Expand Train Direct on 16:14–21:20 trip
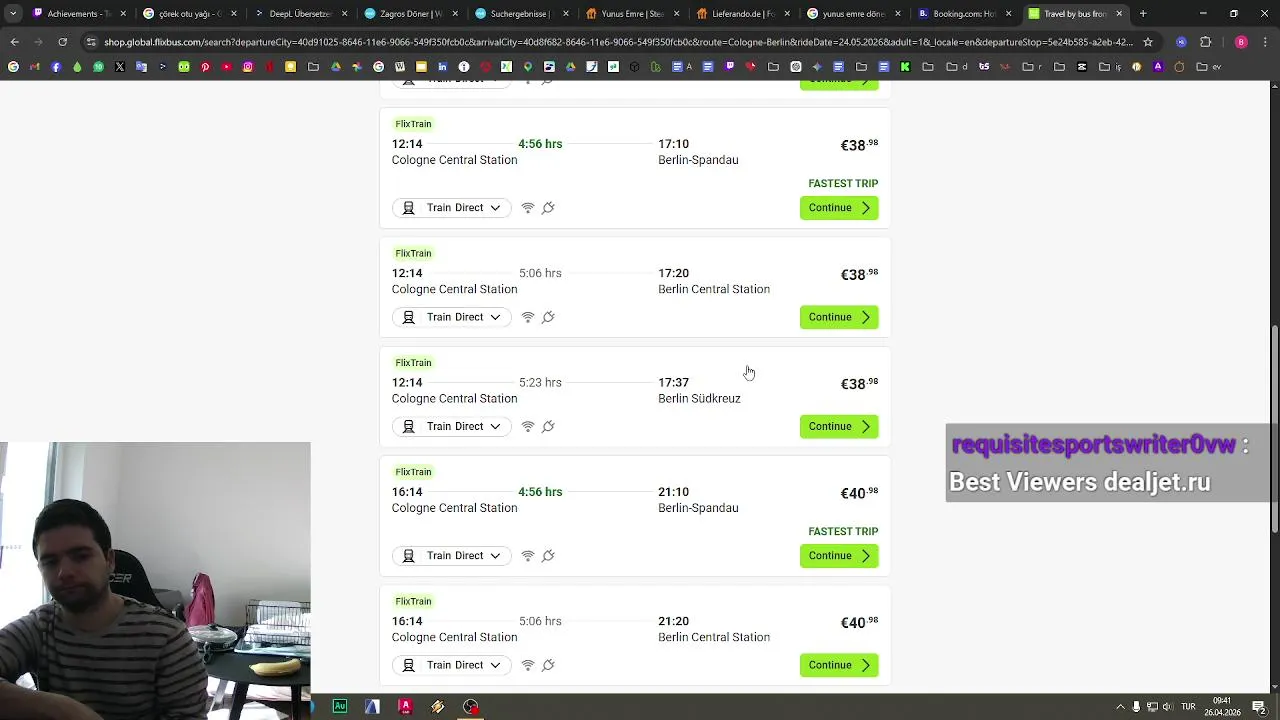The height and width of the screenshot is (720, 1280). (x=452, y=665)
